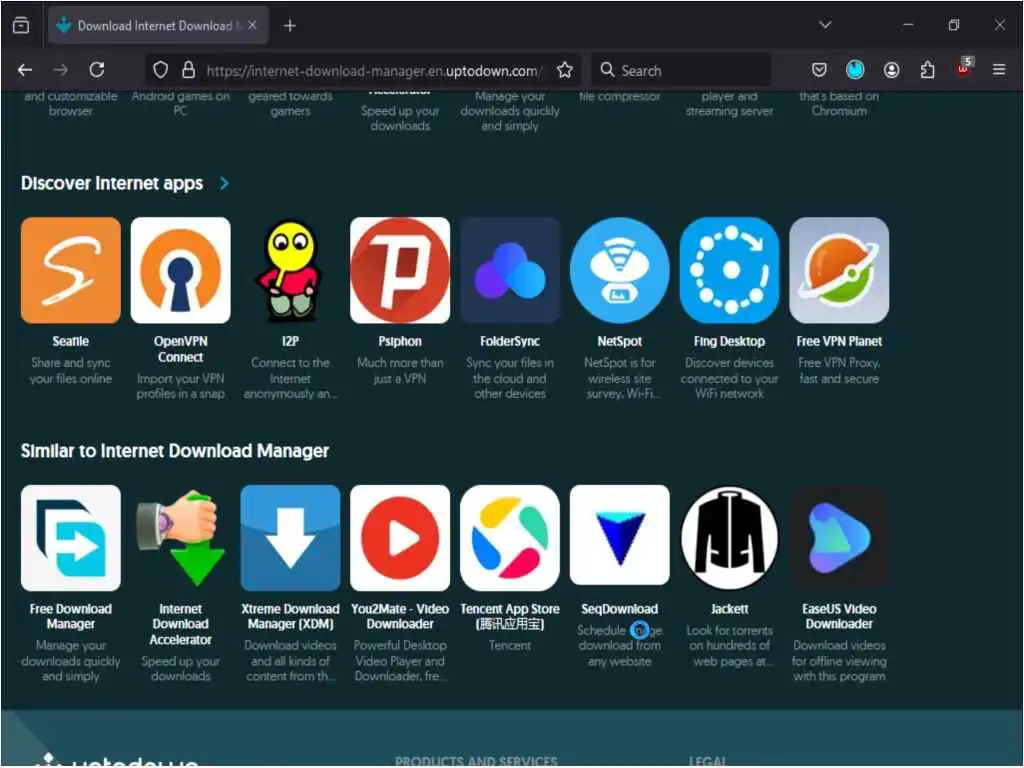
Task: Open the FolderSync app icon
Action: pos(509,270)
